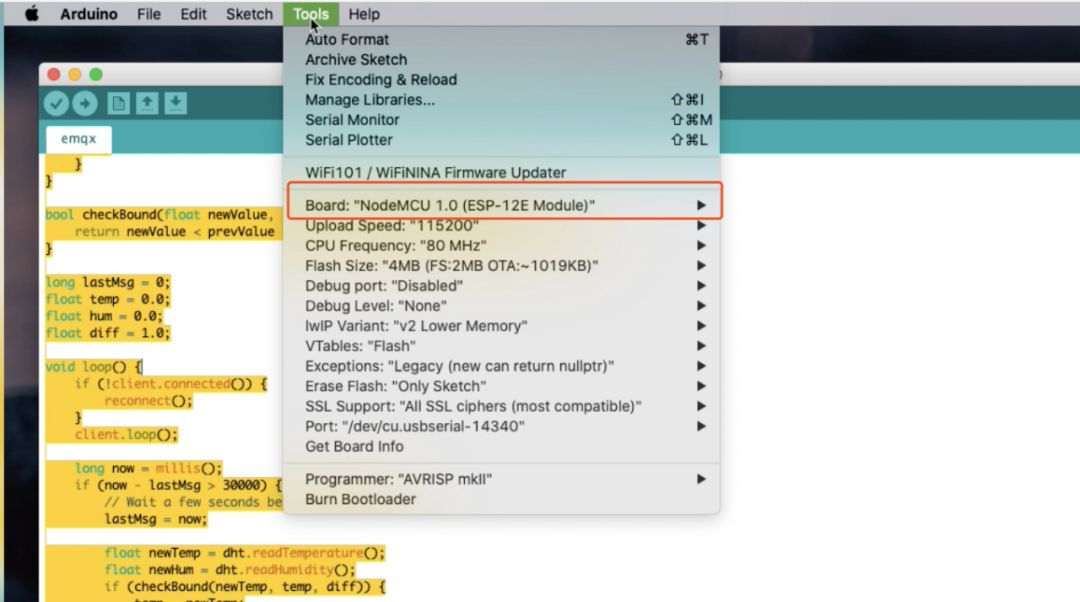
Task: Click Get Board Info
Action: [501, 446]
